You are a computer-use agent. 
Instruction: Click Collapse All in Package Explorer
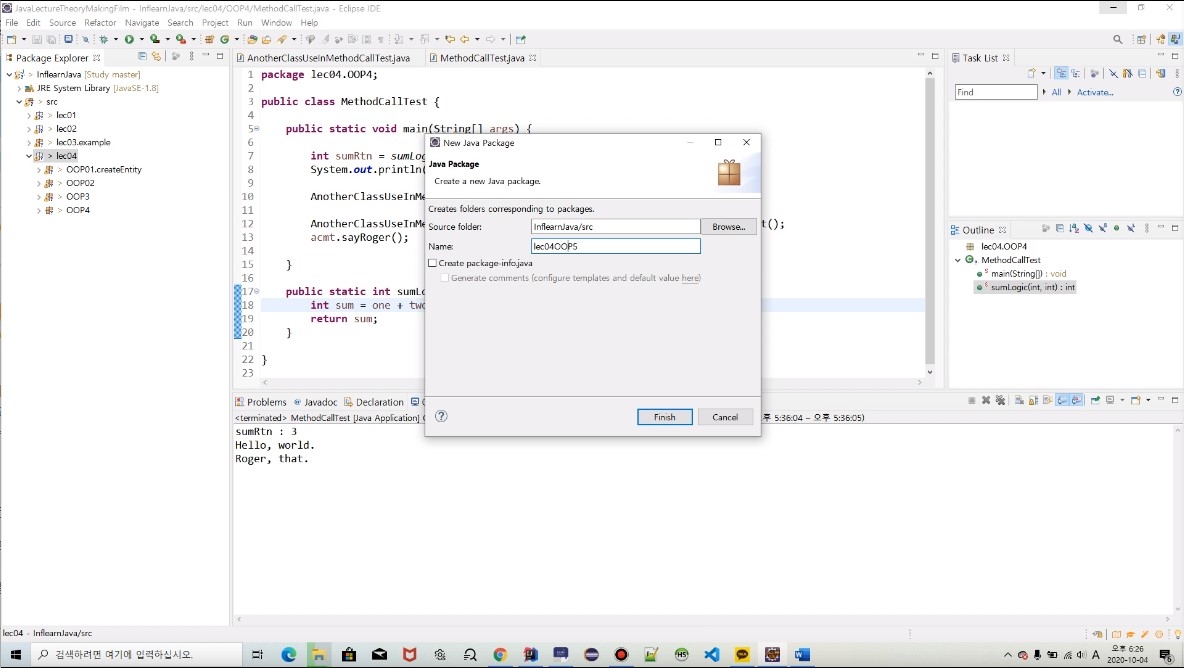[142, 57]
